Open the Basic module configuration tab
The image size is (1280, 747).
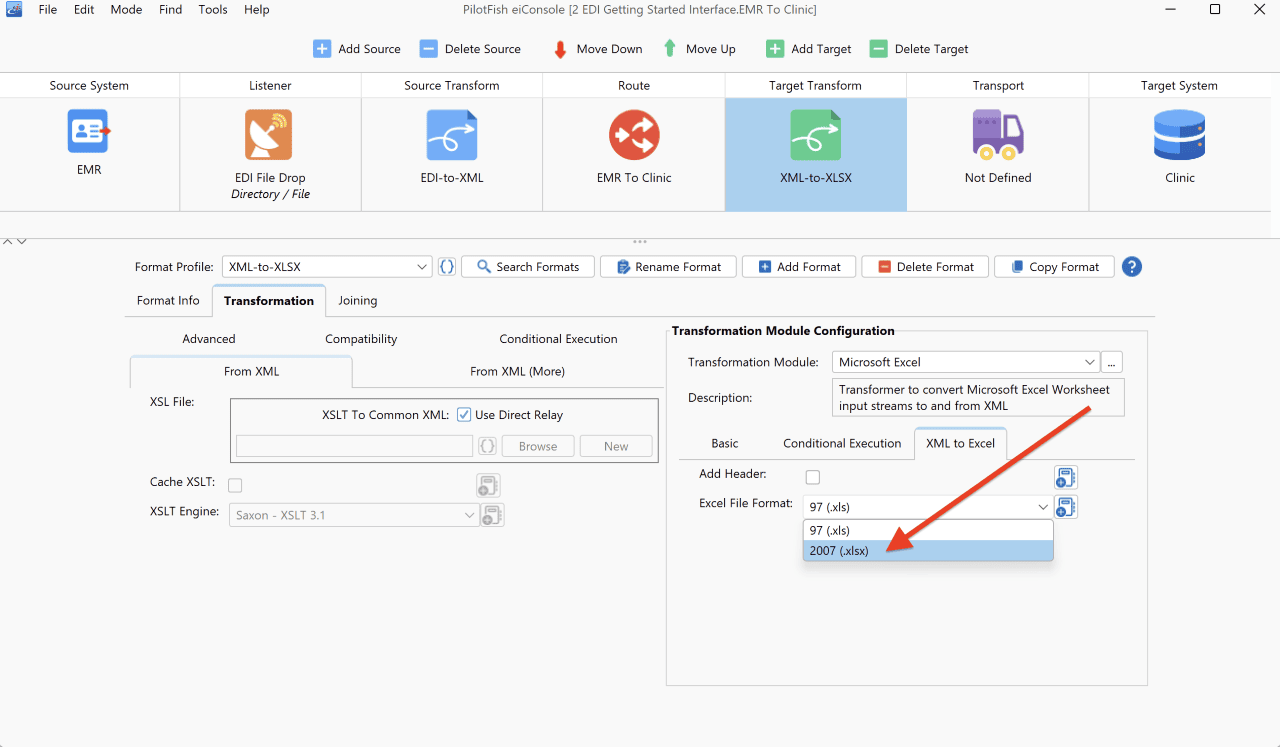[x=725, y=443]
